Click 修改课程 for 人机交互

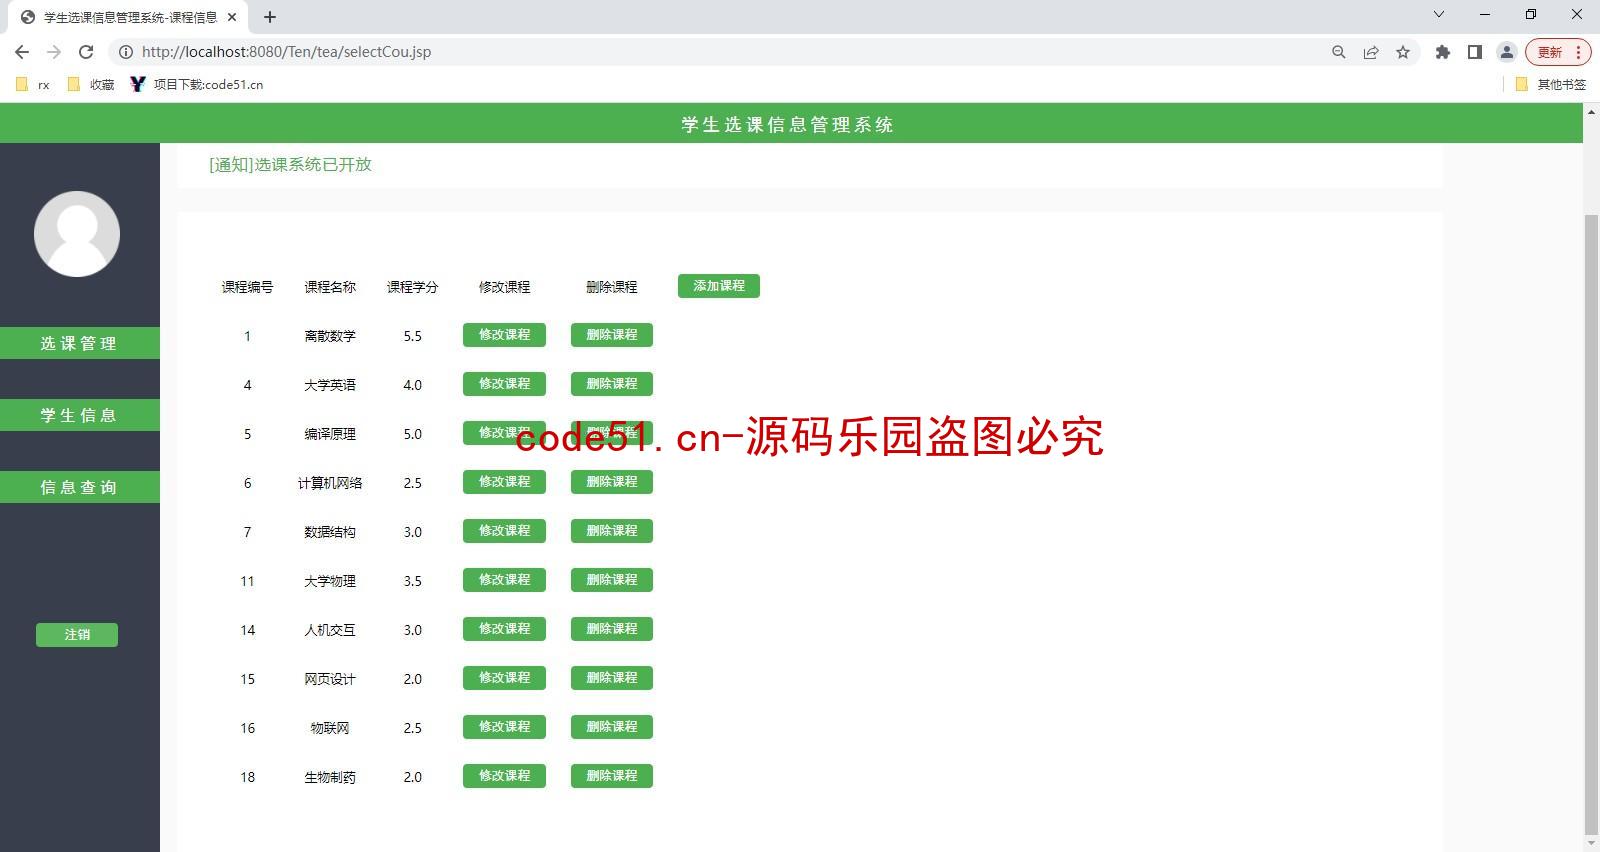point(504,629)
